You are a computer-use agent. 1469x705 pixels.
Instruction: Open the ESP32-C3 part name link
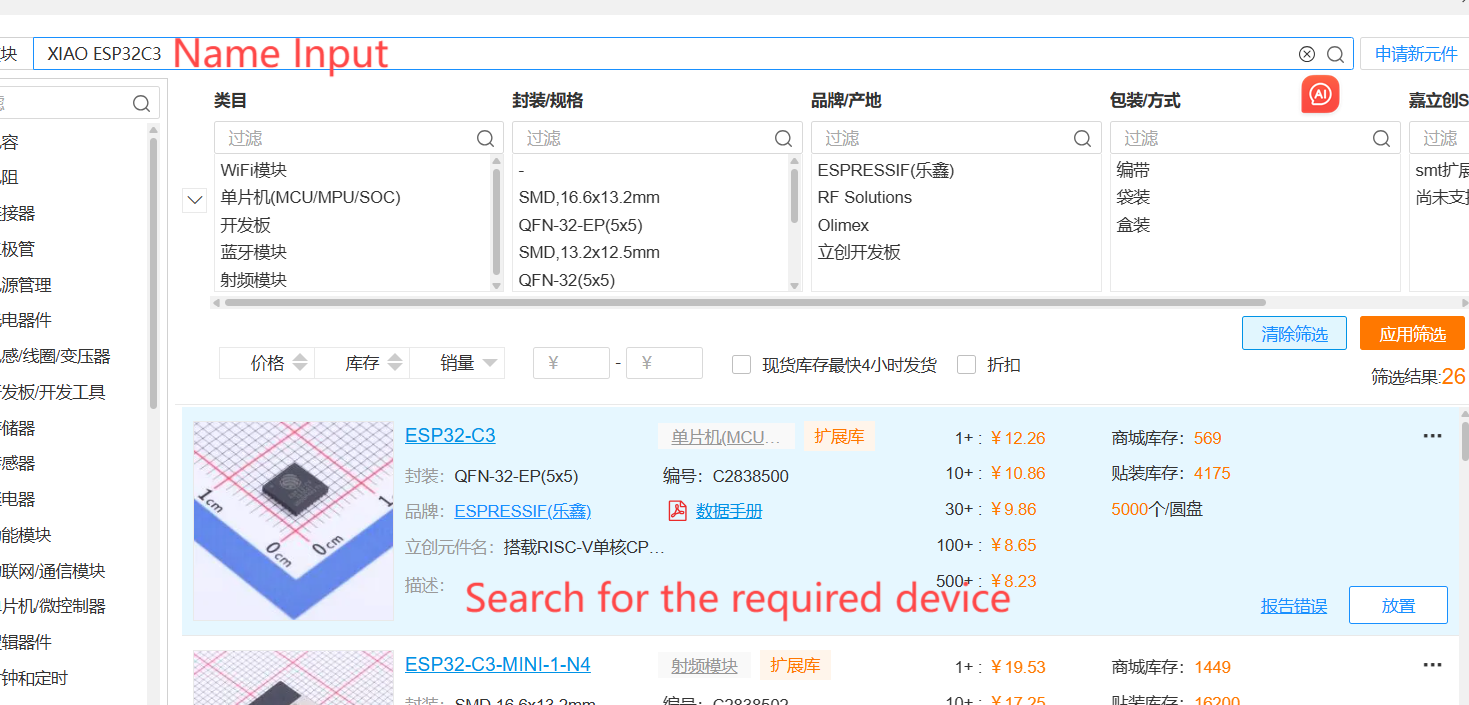(x=450, y=436)
